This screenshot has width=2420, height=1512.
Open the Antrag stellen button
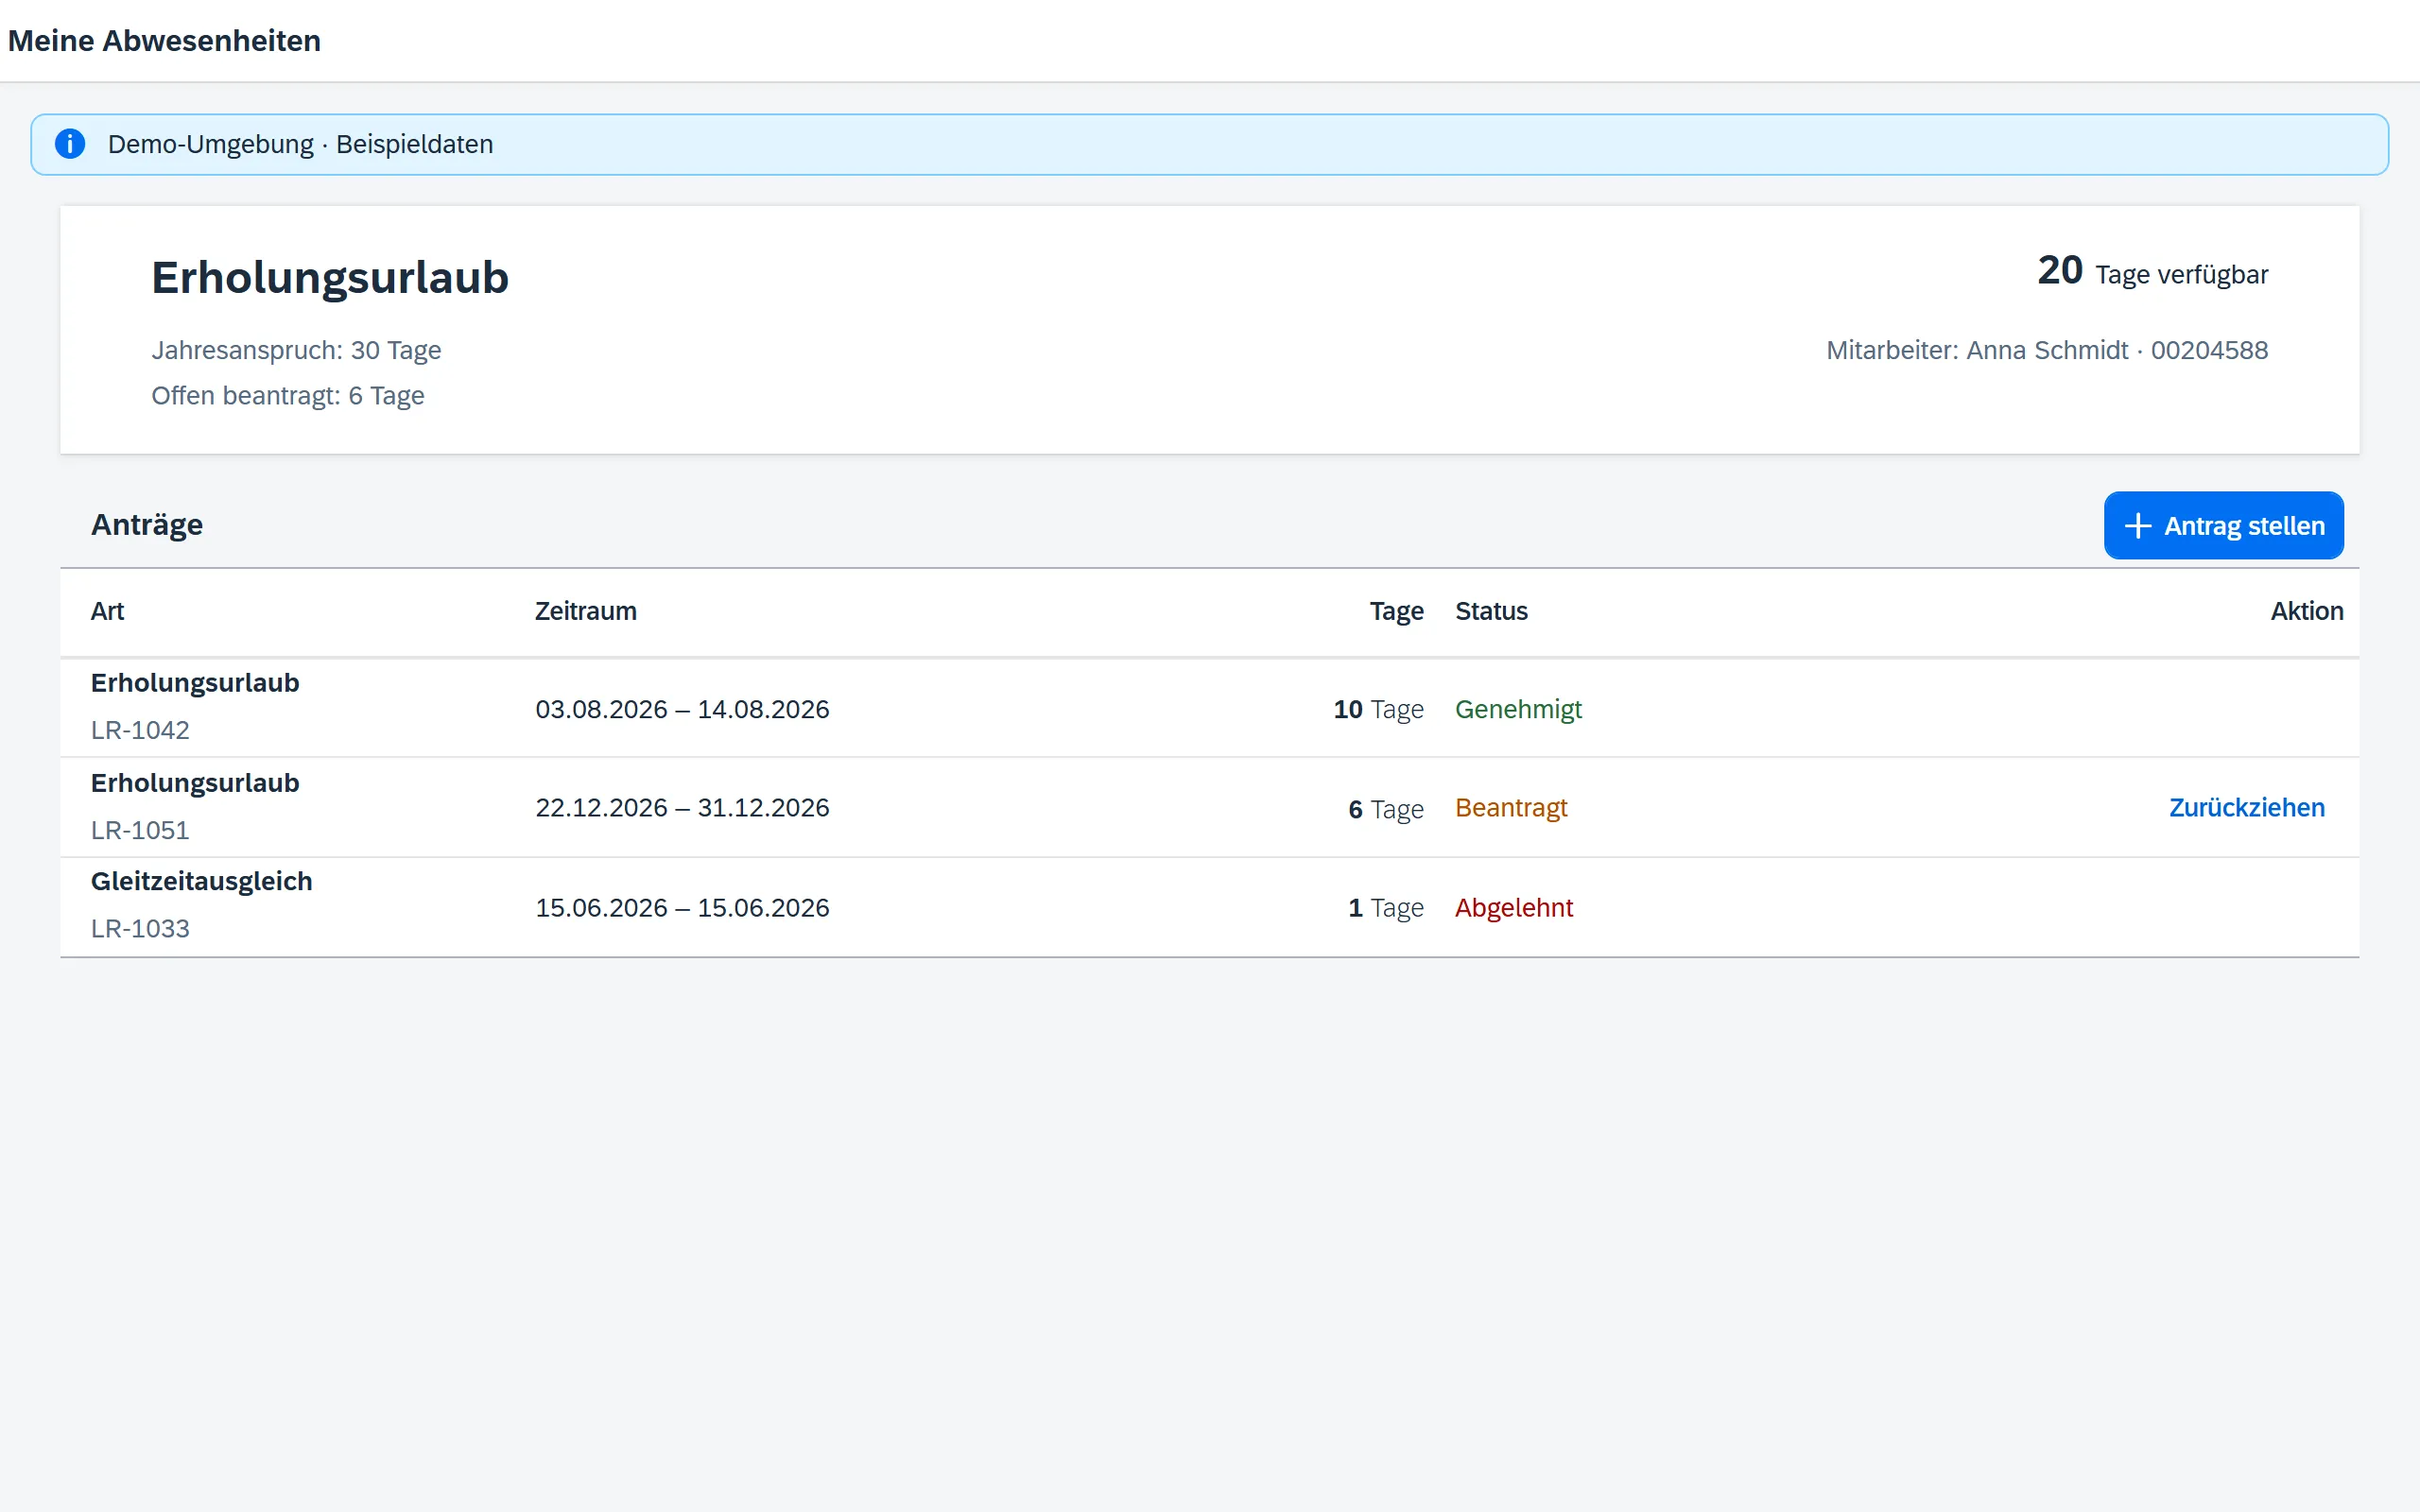2223,526
